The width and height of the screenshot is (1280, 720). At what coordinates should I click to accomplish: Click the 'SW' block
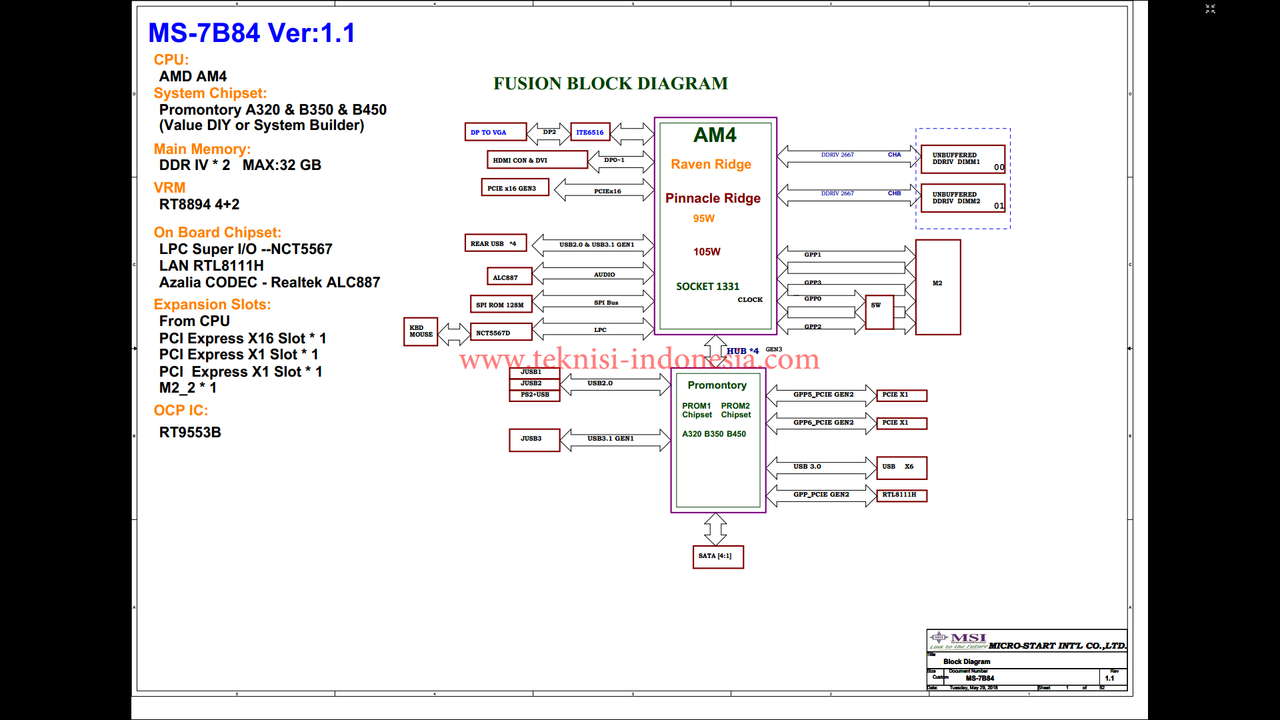(879, 312)
